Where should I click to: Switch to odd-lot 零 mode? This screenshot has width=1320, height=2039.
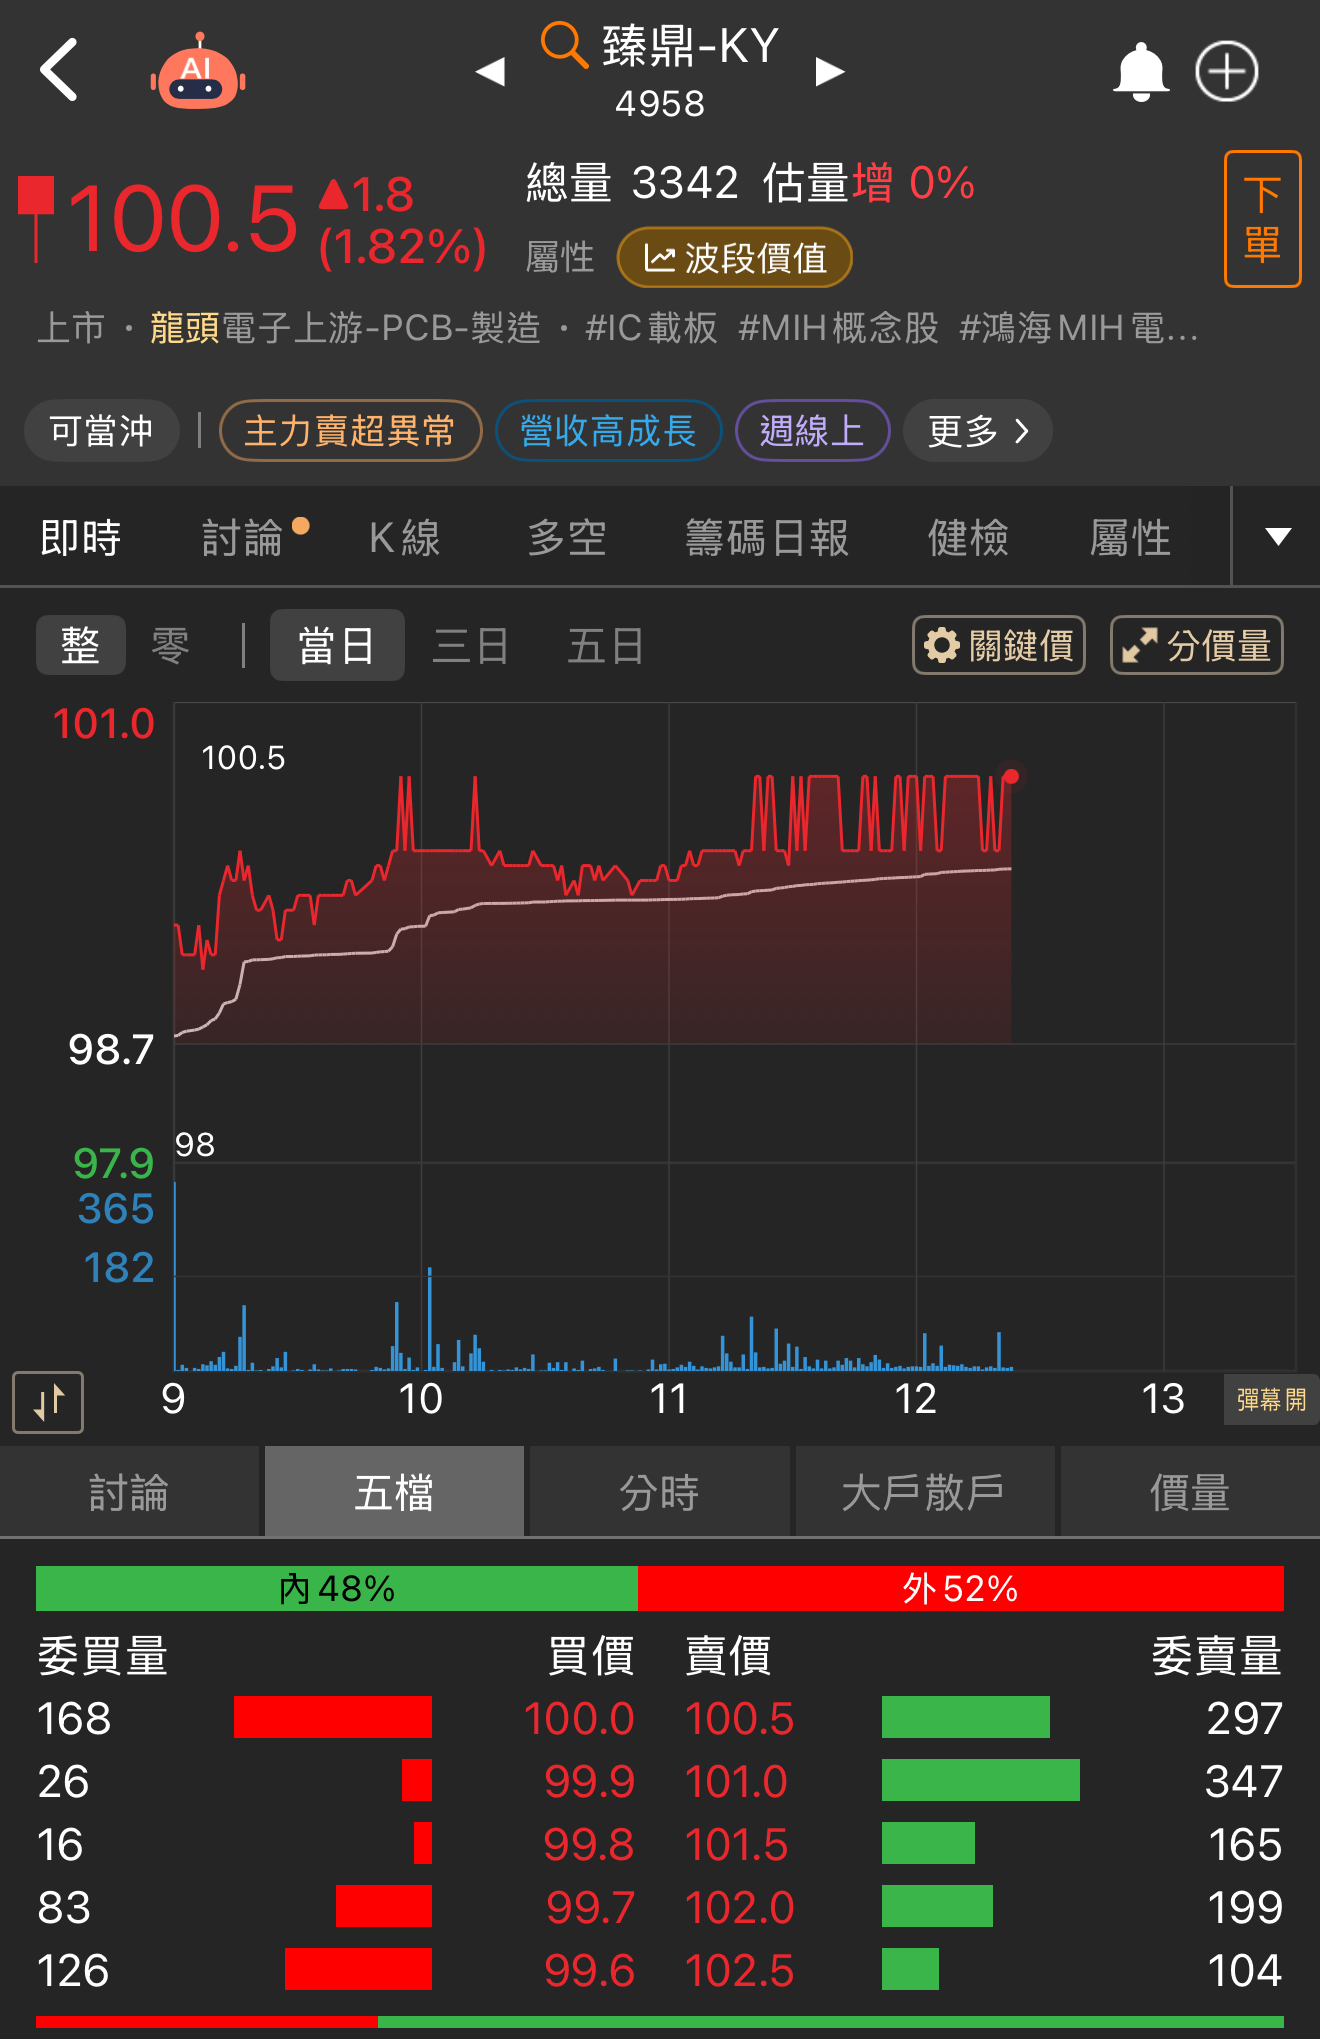tap(170, 646)
